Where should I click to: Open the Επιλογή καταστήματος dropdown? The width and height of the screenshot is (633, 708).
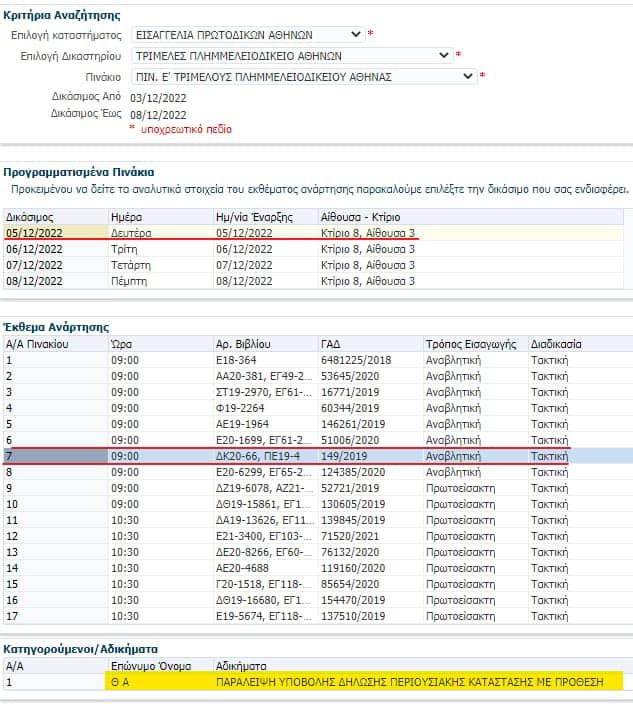pos(248,35)
